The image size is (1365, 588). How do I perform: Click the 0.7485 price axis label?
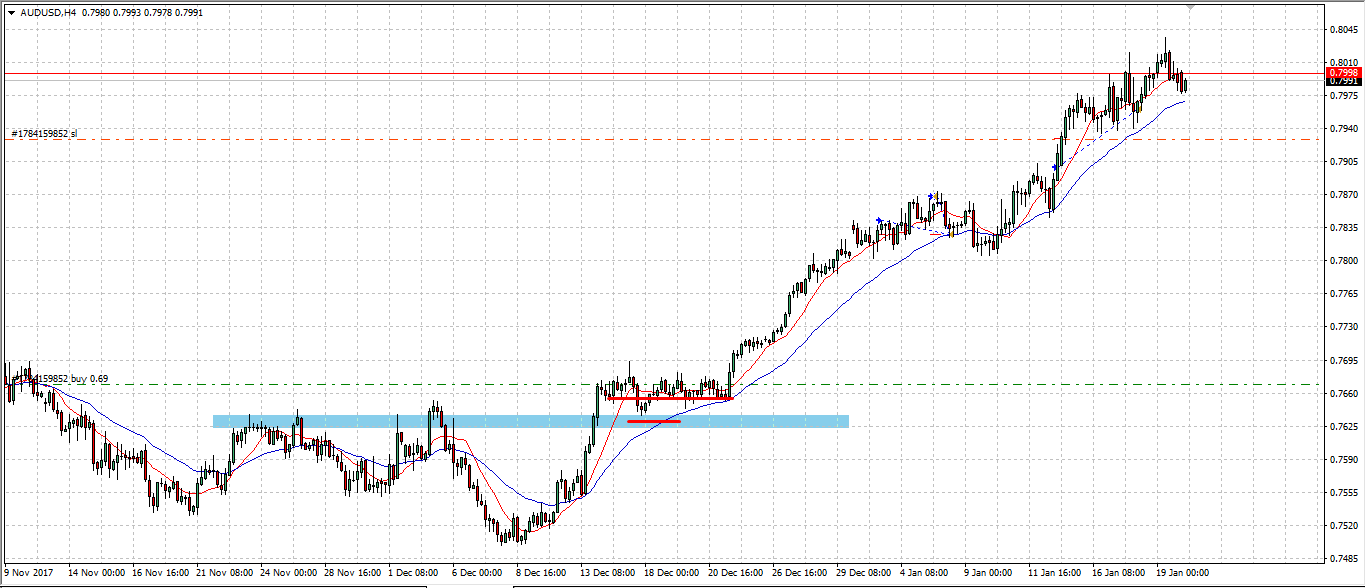[x=1344, y=558]
